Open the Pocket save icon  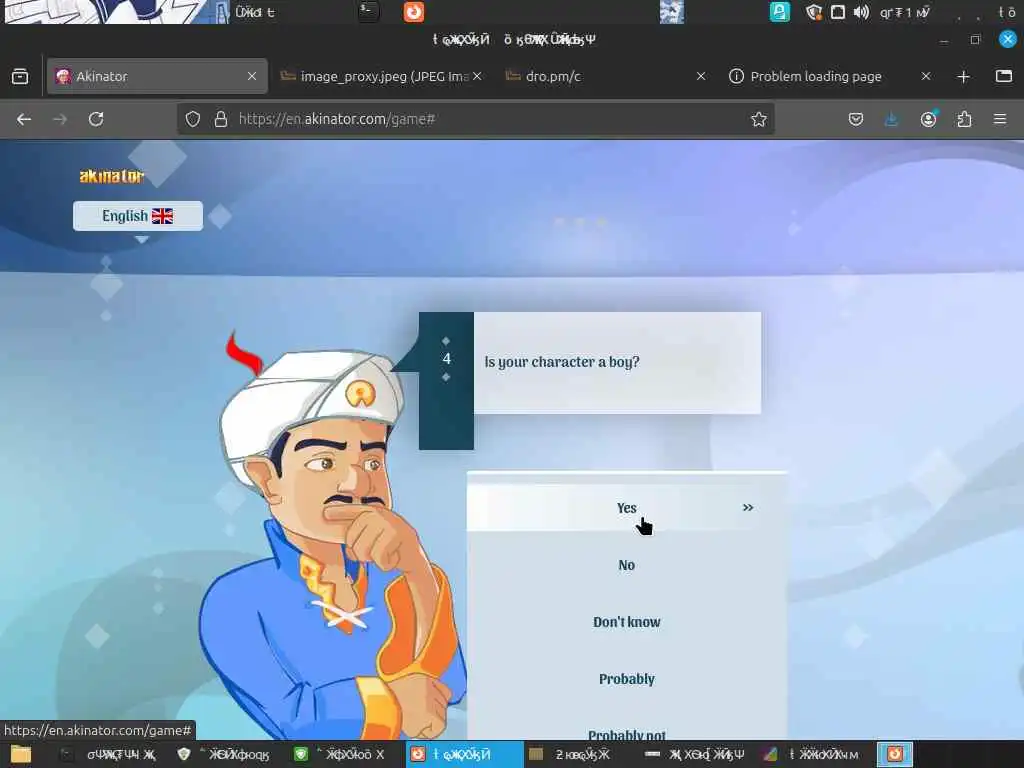click(856, 119)
